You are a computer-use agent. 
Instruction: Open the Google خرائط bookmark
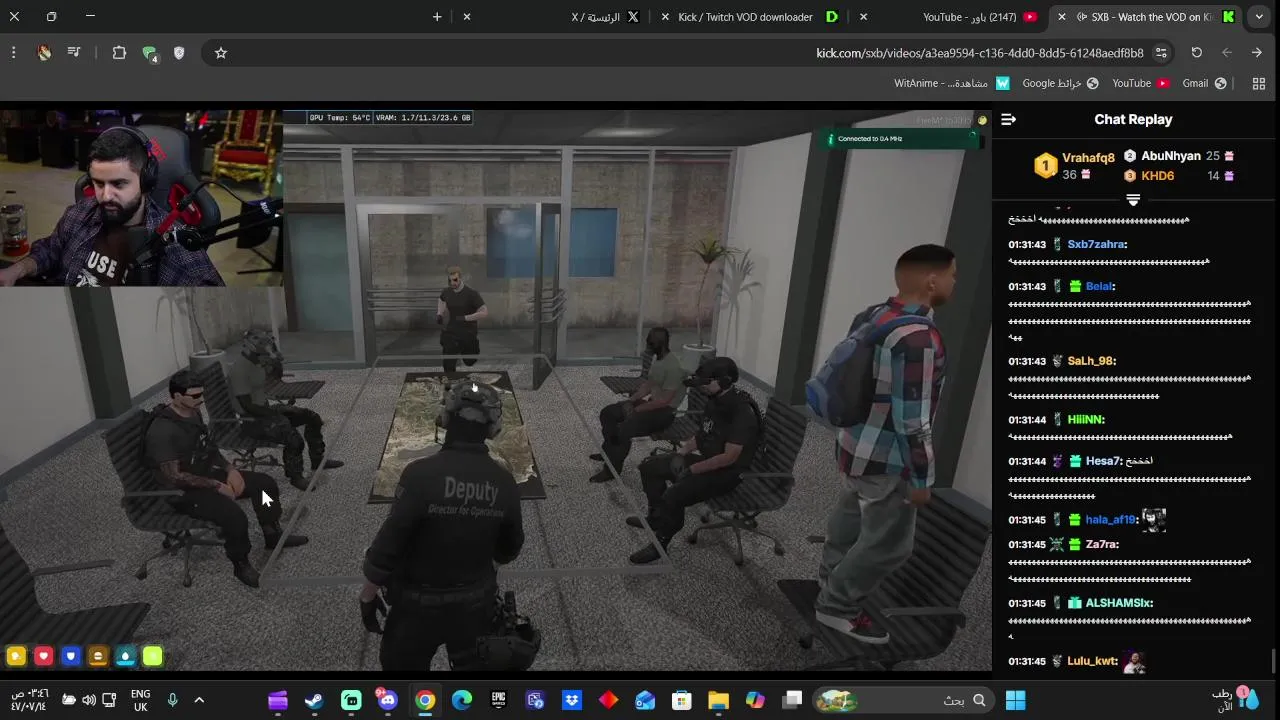[x=1060, y=84]
